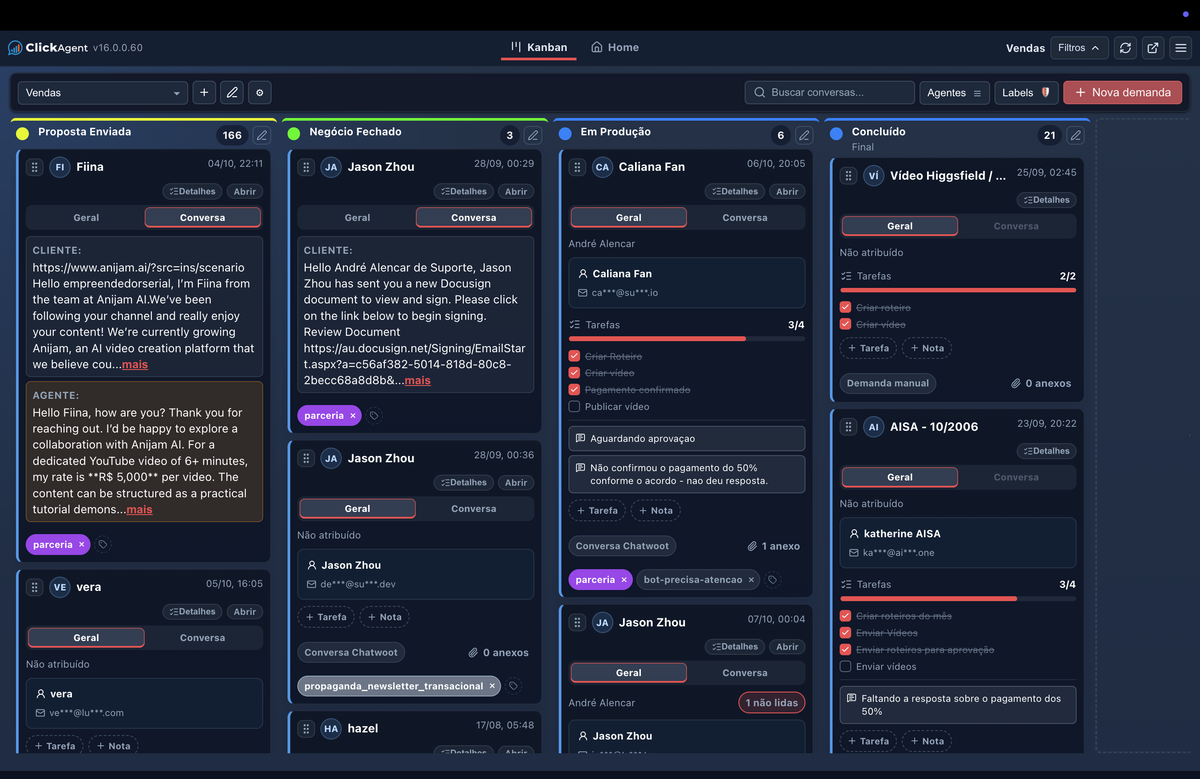Click the drag handle on vera card
This screenshot has height=779, width=1200.
point(34,587)
